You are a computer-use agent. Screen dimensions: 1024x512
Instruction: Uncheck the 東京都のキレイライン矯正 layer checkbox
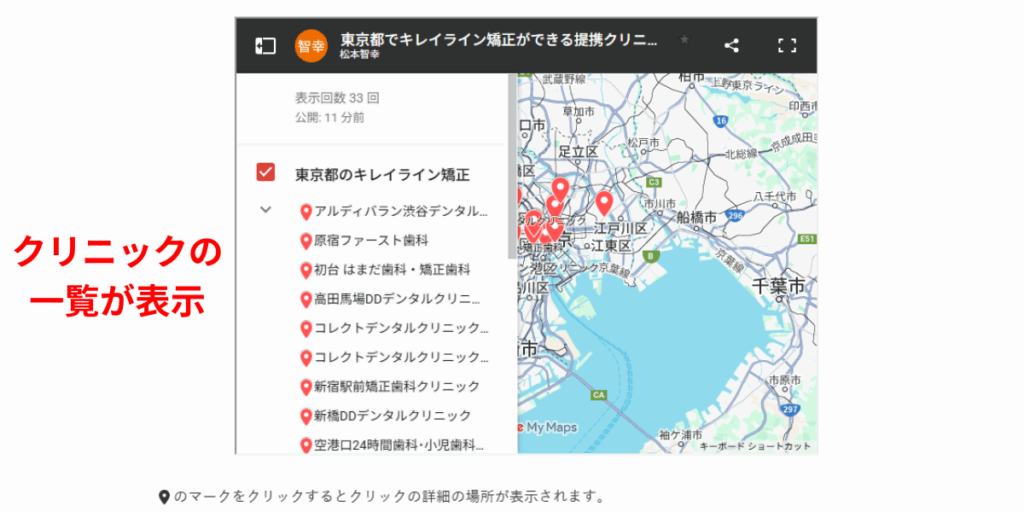(266, 172)
